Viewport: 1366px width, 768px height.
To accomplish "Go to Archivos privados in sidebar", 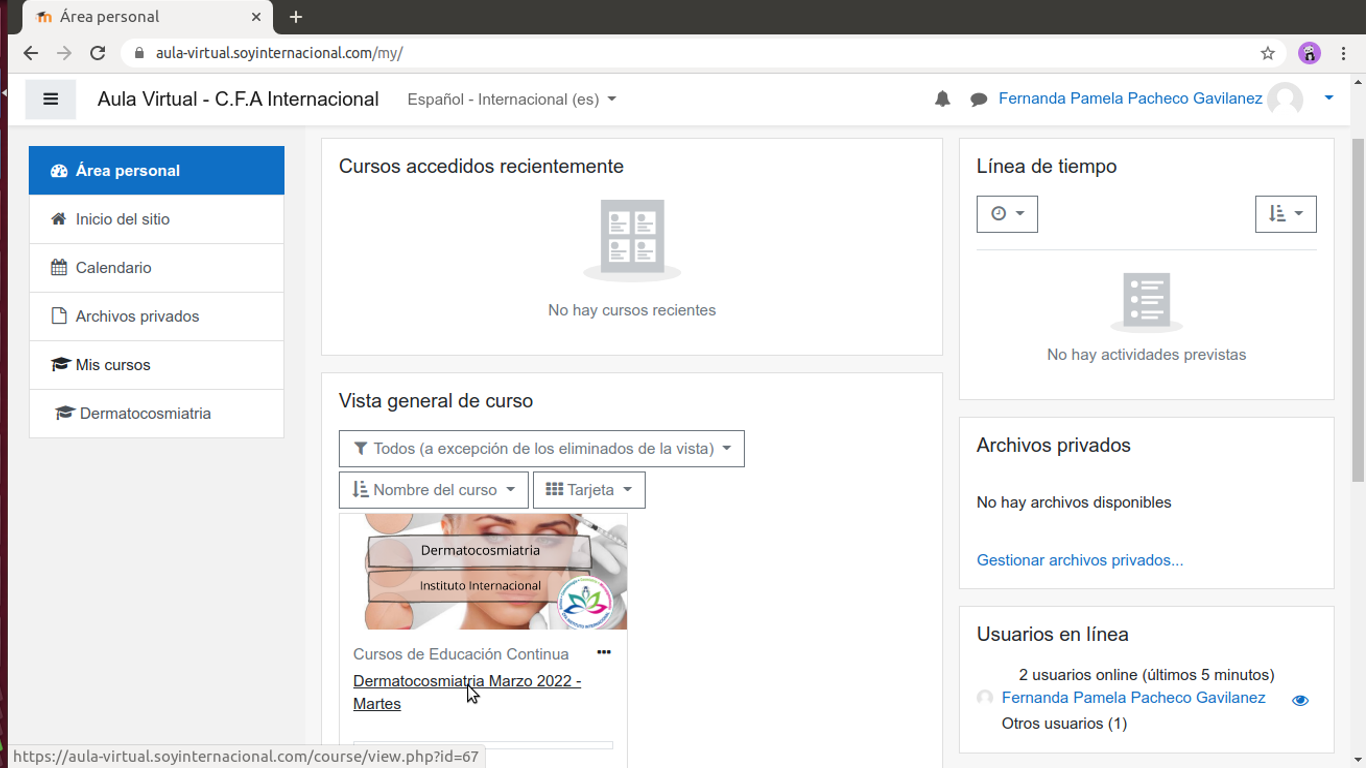I will 137,316.
